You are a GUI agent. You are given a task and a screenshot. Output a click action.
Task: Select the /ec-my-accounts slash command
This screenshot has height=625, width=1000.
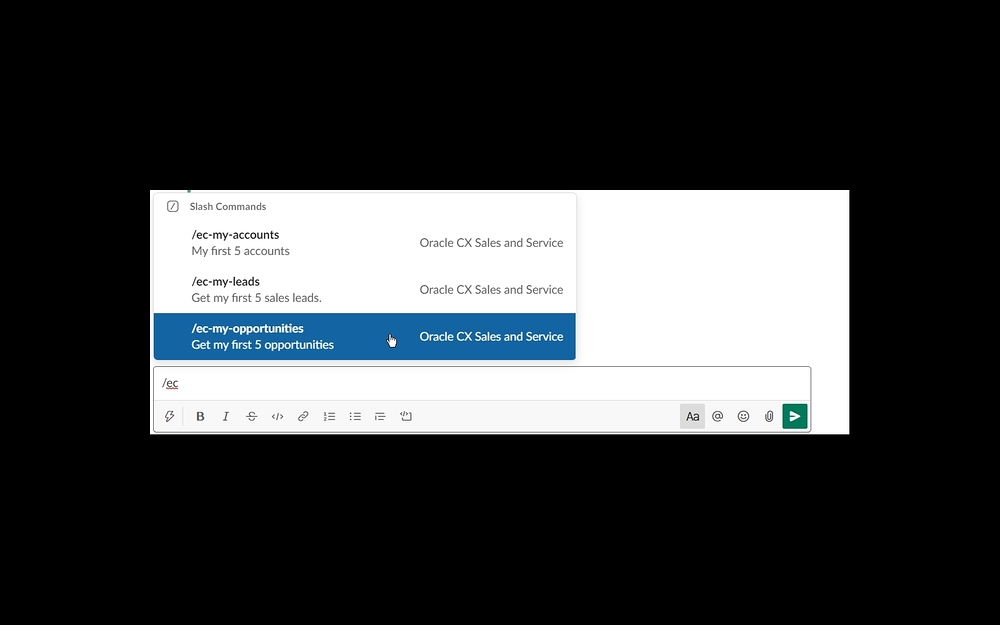pyautogui.click(x=365, y=243)
